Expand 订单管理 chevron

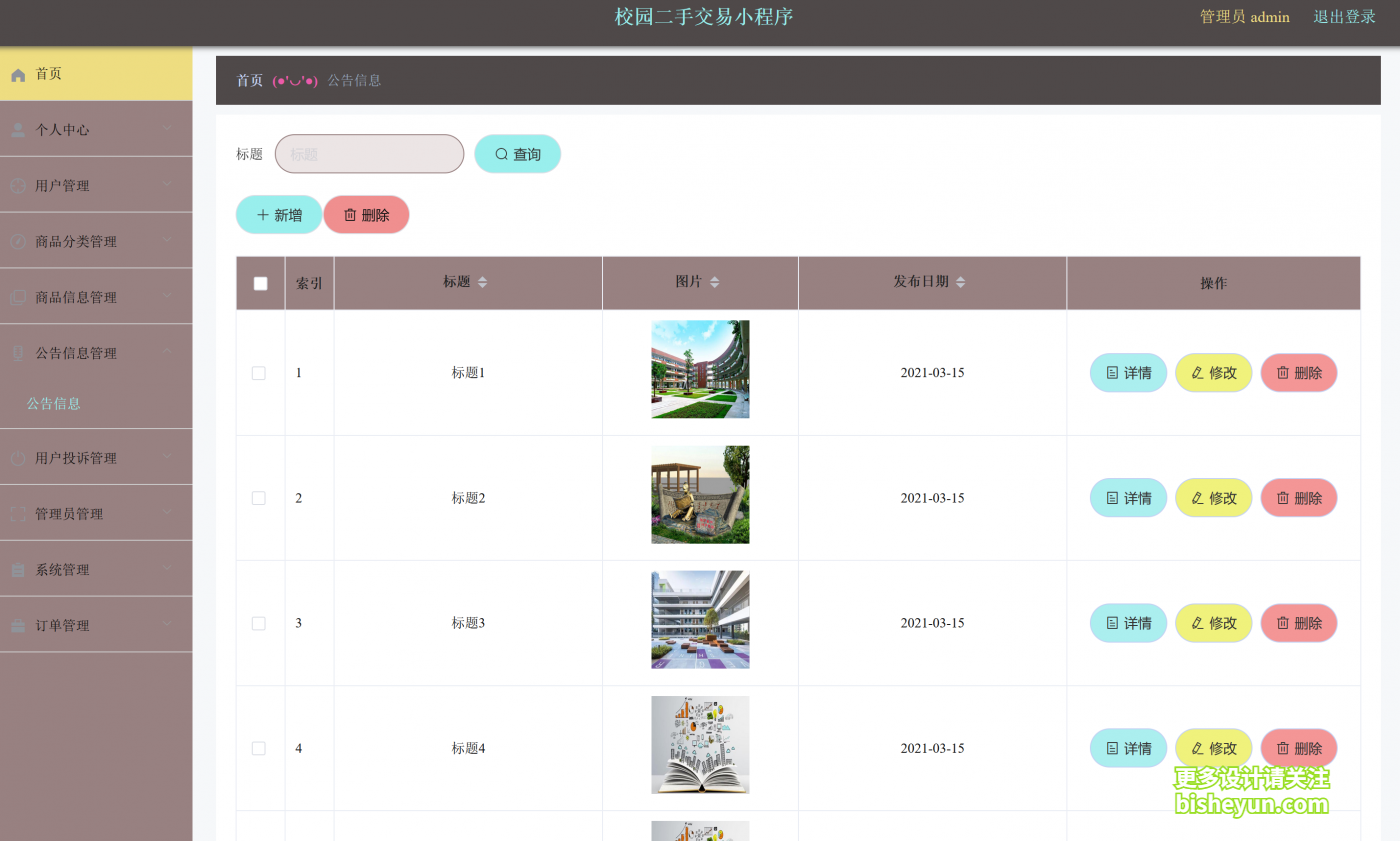coord(167,625)
